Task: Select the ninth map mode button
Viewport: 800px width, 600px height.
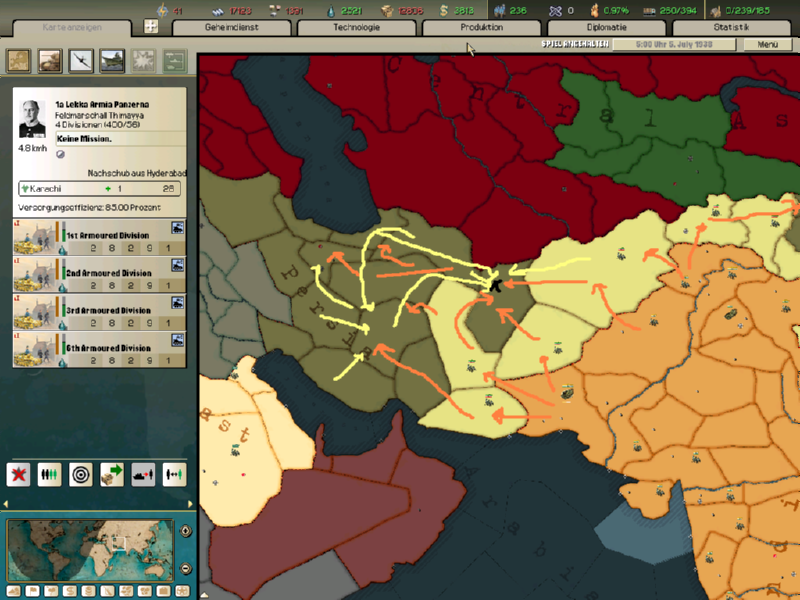Action: [163, 591]
